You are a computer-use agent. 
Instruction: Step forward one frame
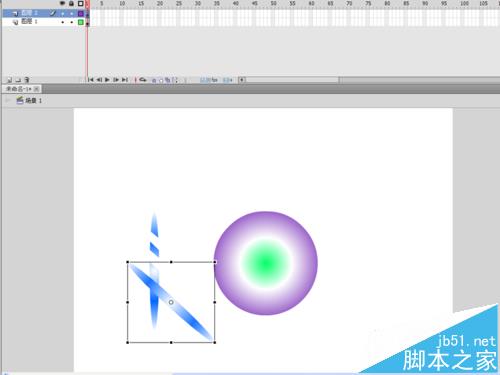(116, 80)
